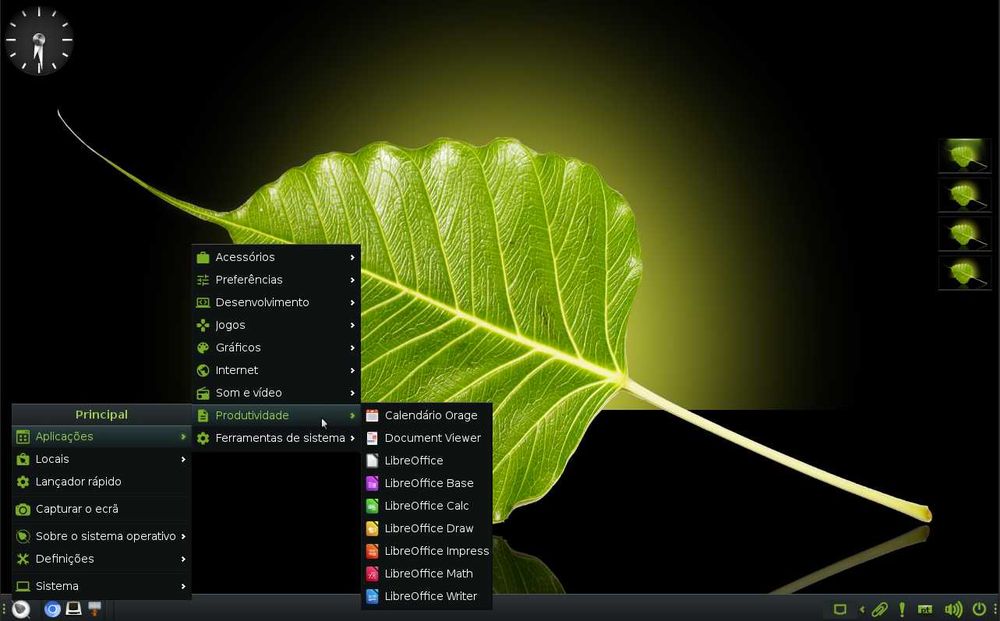Expand the Sistema submenu
Image resolution: width=1000 pixels, height=621 pixels.
click(101, 586)
